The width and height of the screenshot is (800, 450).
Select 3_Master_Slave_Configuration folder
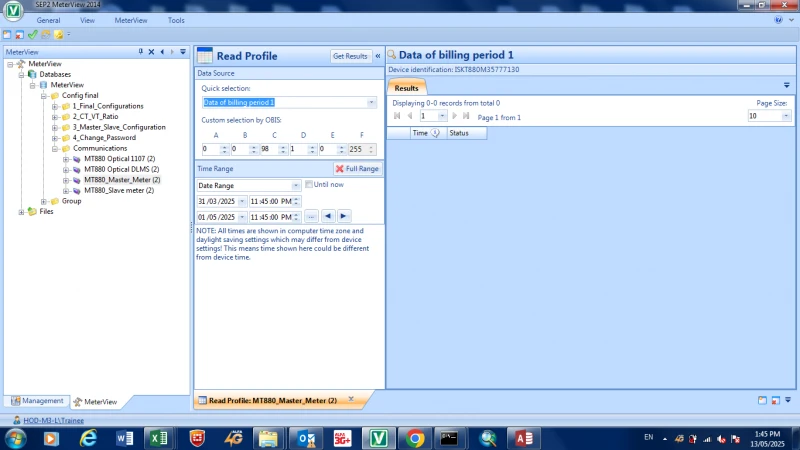pos(119,127)
